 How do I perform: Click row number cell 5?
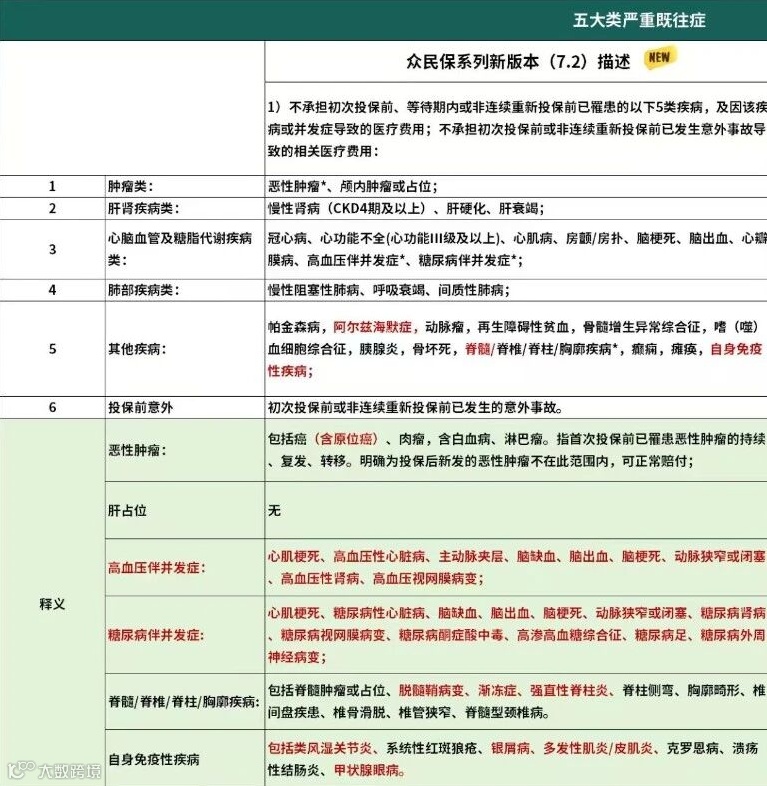pos(52,349)
